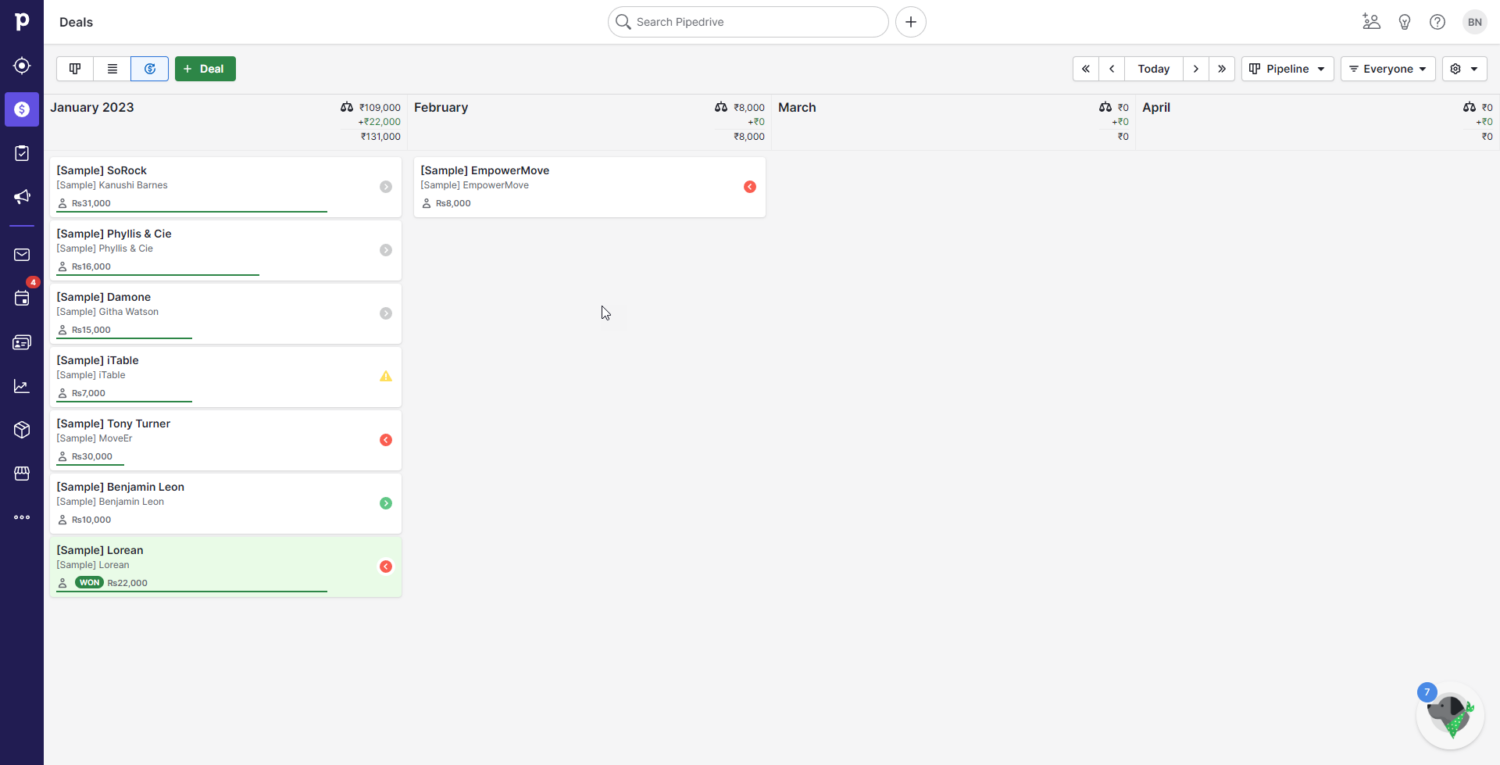
Task: Switch to pipeline (kanban) view
Action: tap(75, 69)
